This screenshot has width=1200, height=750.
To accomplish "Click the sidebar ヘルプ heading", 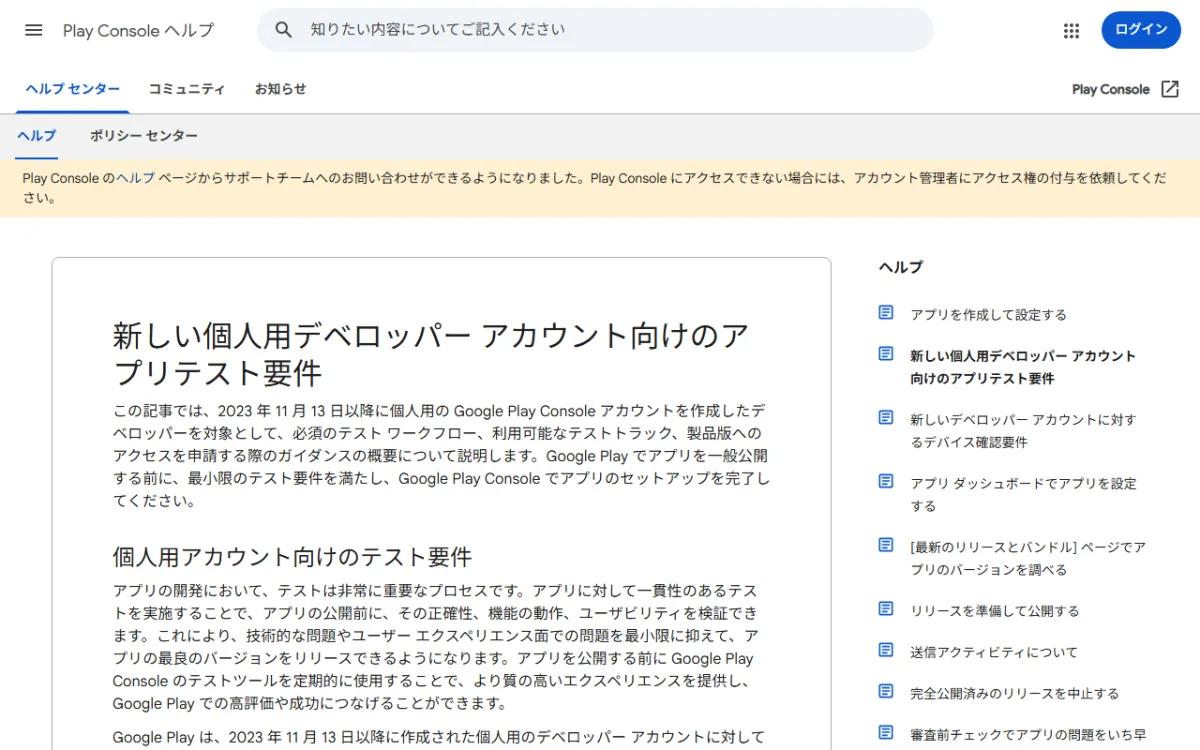I will (901, 267).
